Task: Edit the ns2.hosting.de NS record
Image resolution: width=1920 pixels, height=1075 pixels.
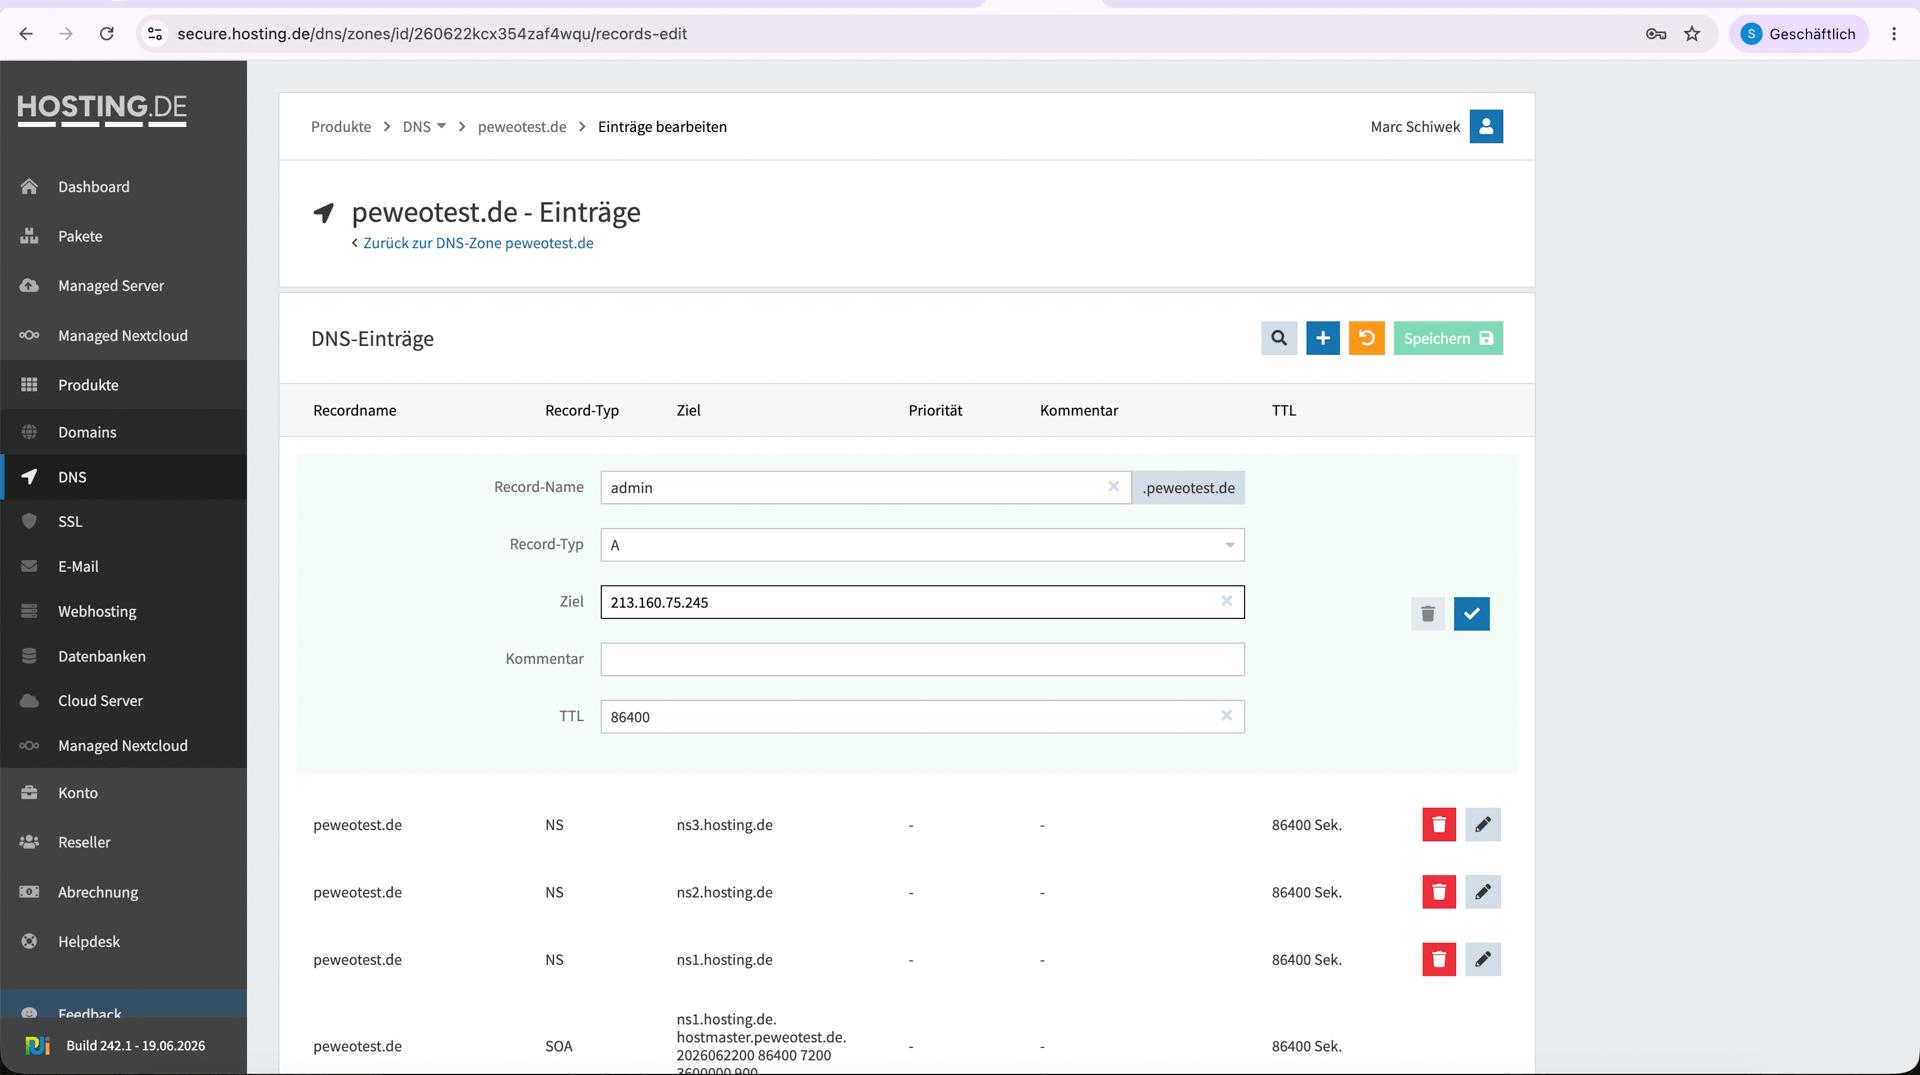Action: pyautogui.click(x=1483, y=892)
